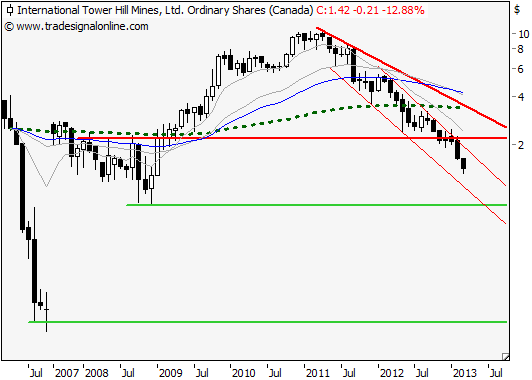Select the lowest green support line
Viewport: 532px width, 380px height.
(267, 322)
